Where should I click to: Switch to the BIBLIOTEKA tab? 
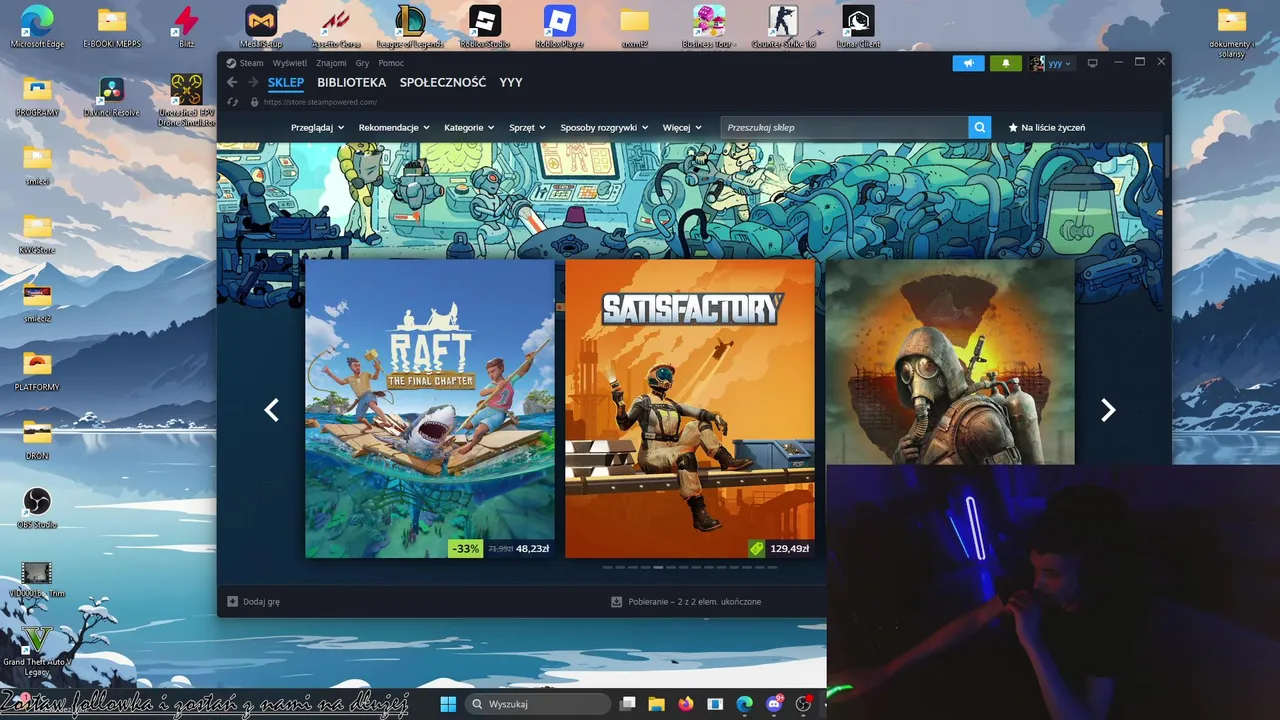click(x=351, y=82)
